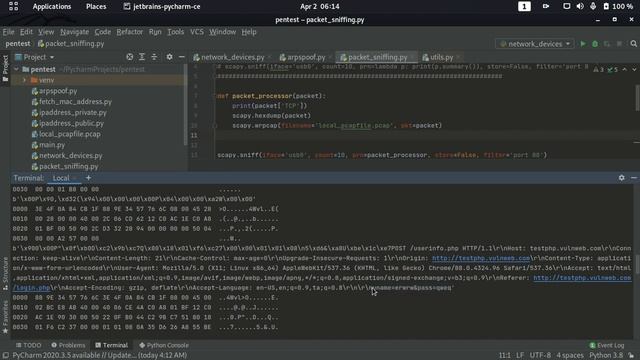Collapse the pentest root folder

pos(16,69)
